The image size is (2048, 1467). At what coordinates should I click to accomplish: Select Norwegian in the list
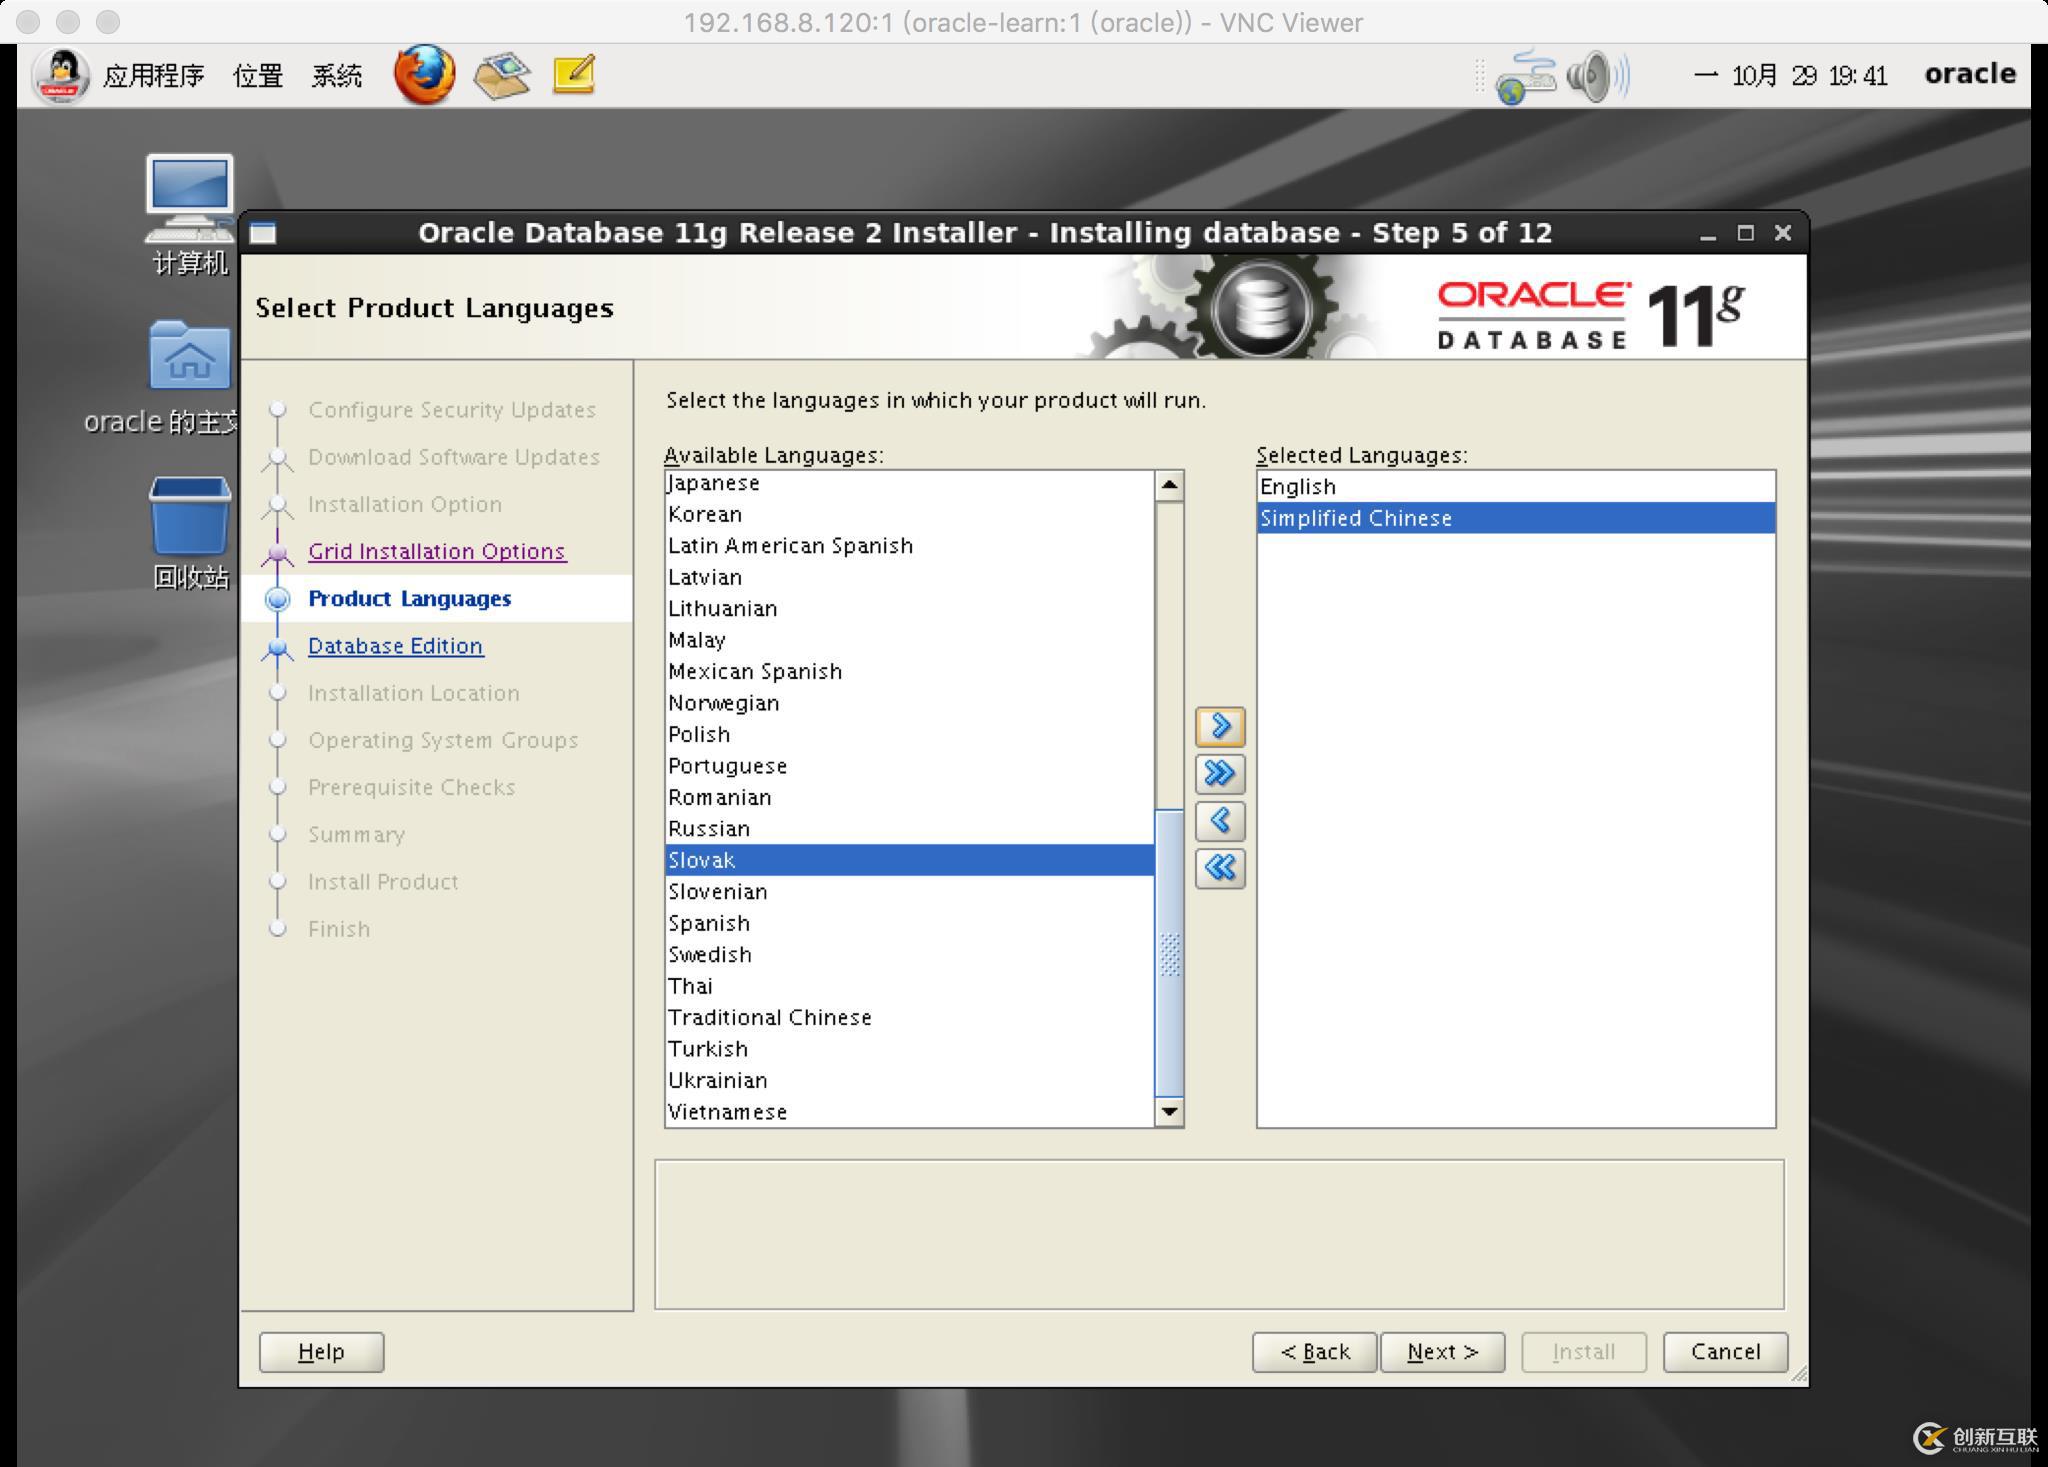[x=910, y=703]
